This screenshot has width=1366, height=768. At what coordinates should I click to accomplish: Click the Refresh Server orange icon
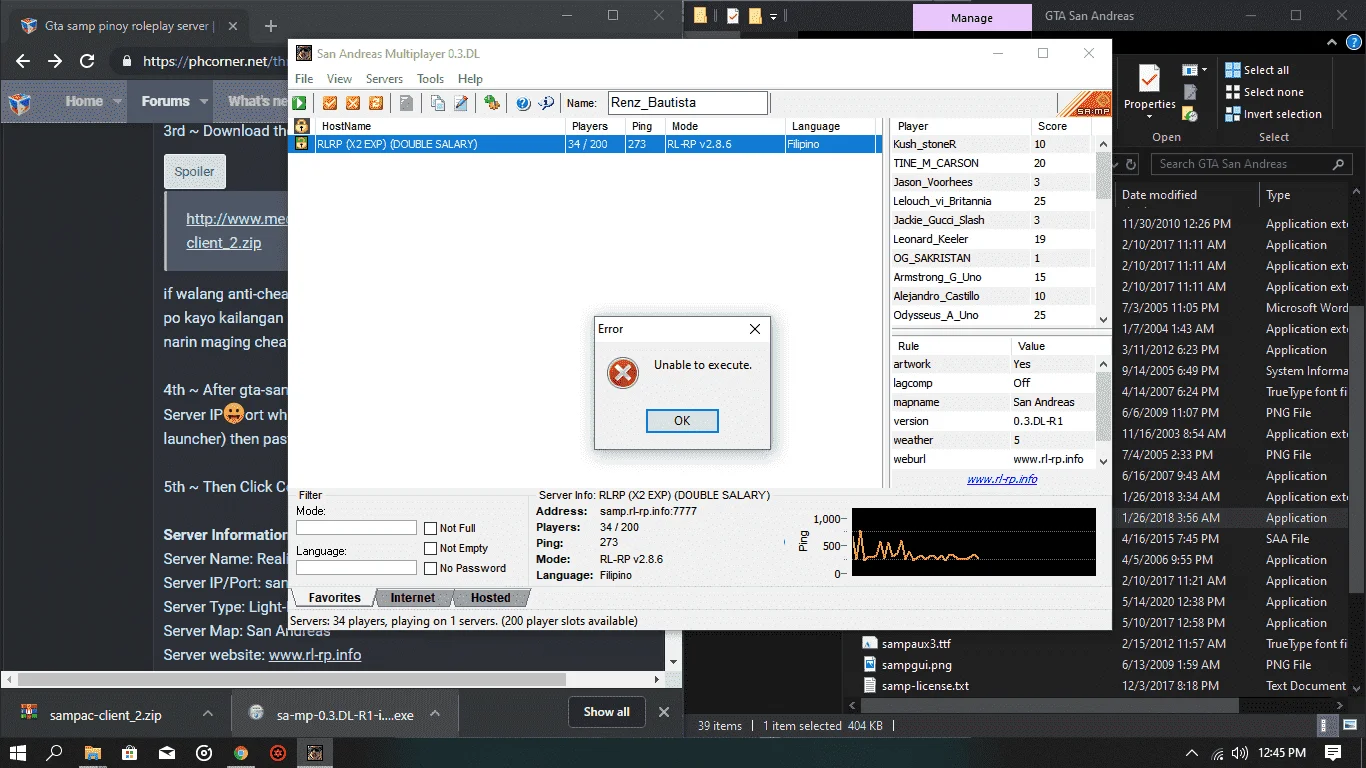pyautogui.click(x=376, y=103)
